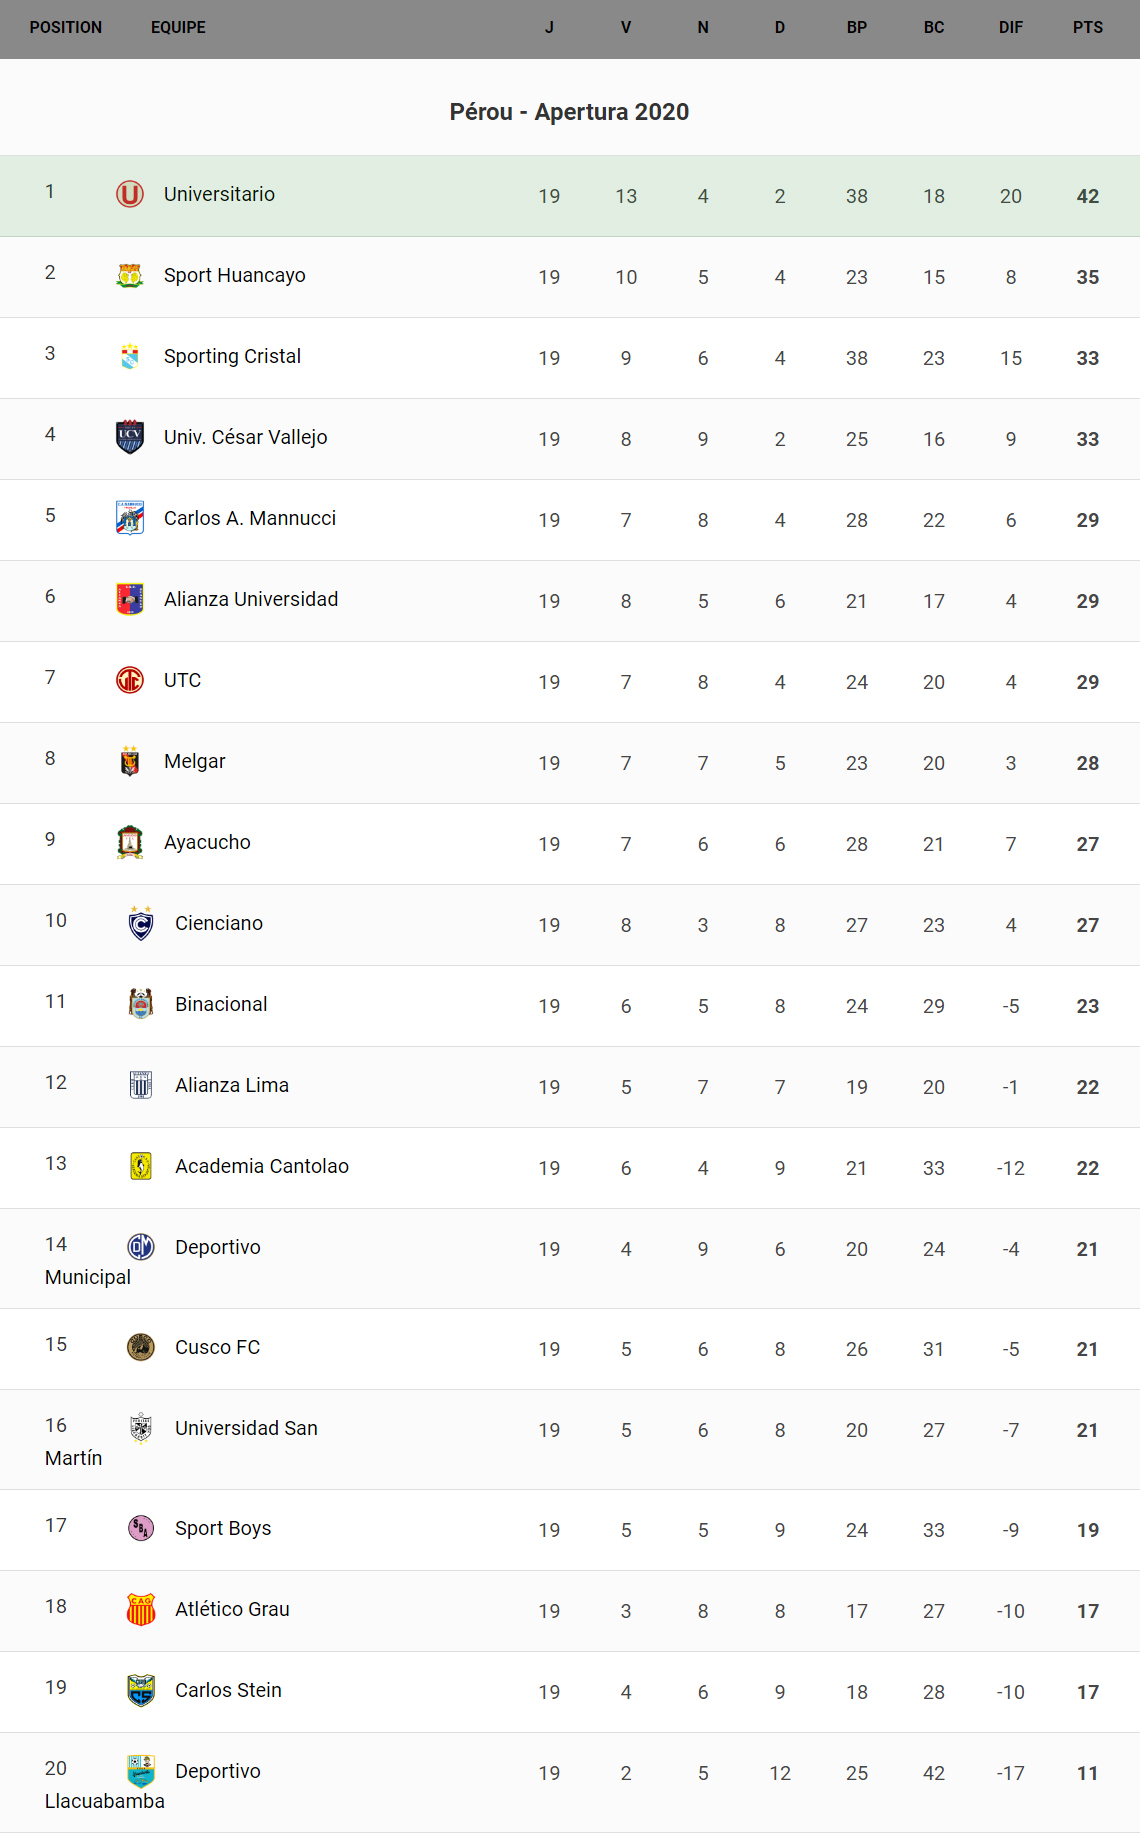1140x1840 pixels.
Task: Open the Carlos A. Mannucci team link
Action: [x=250, y=518]
